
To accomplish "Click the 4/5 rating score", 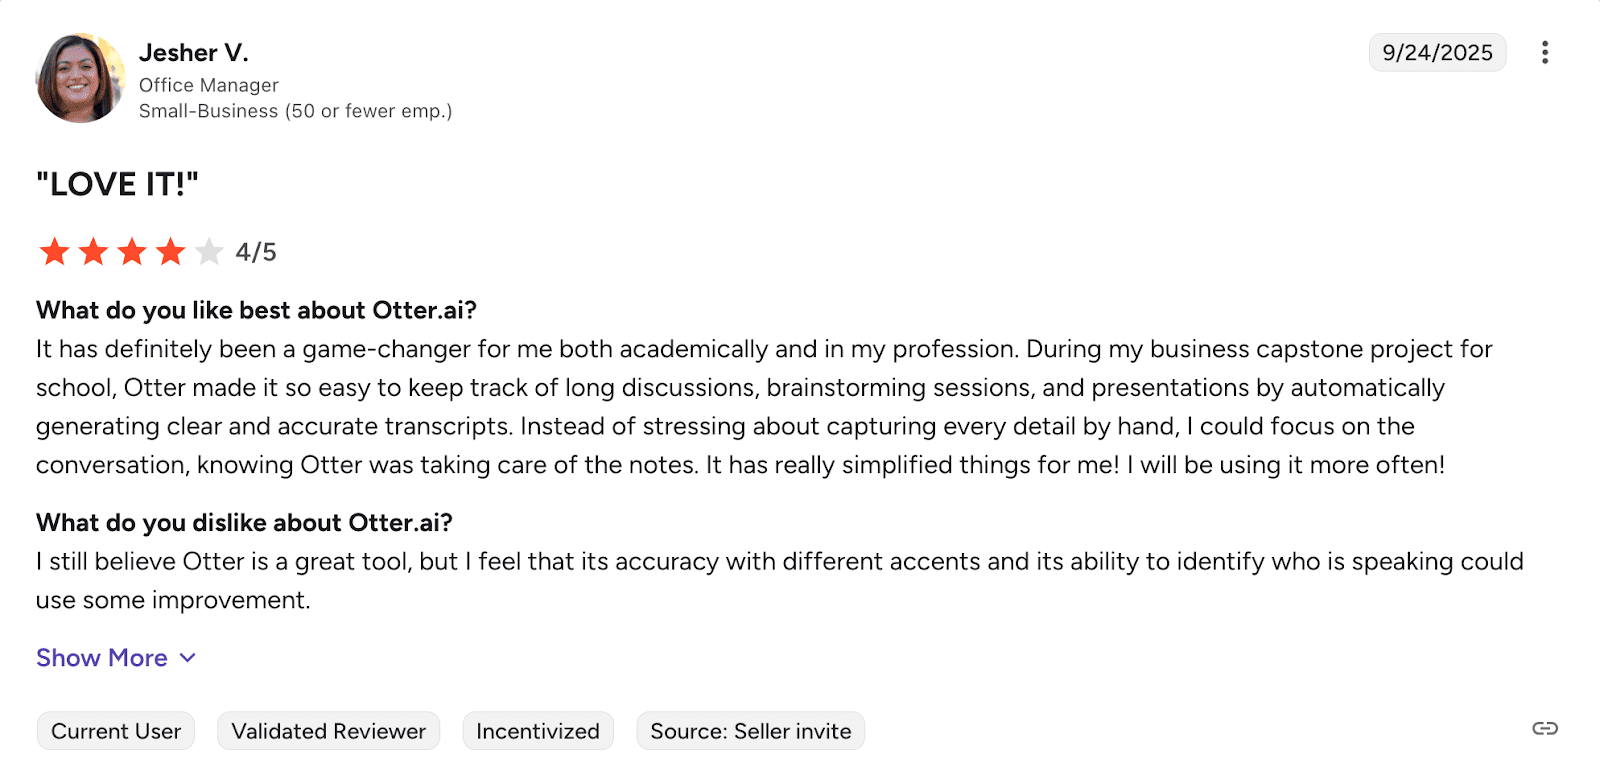I will [256, 252].
